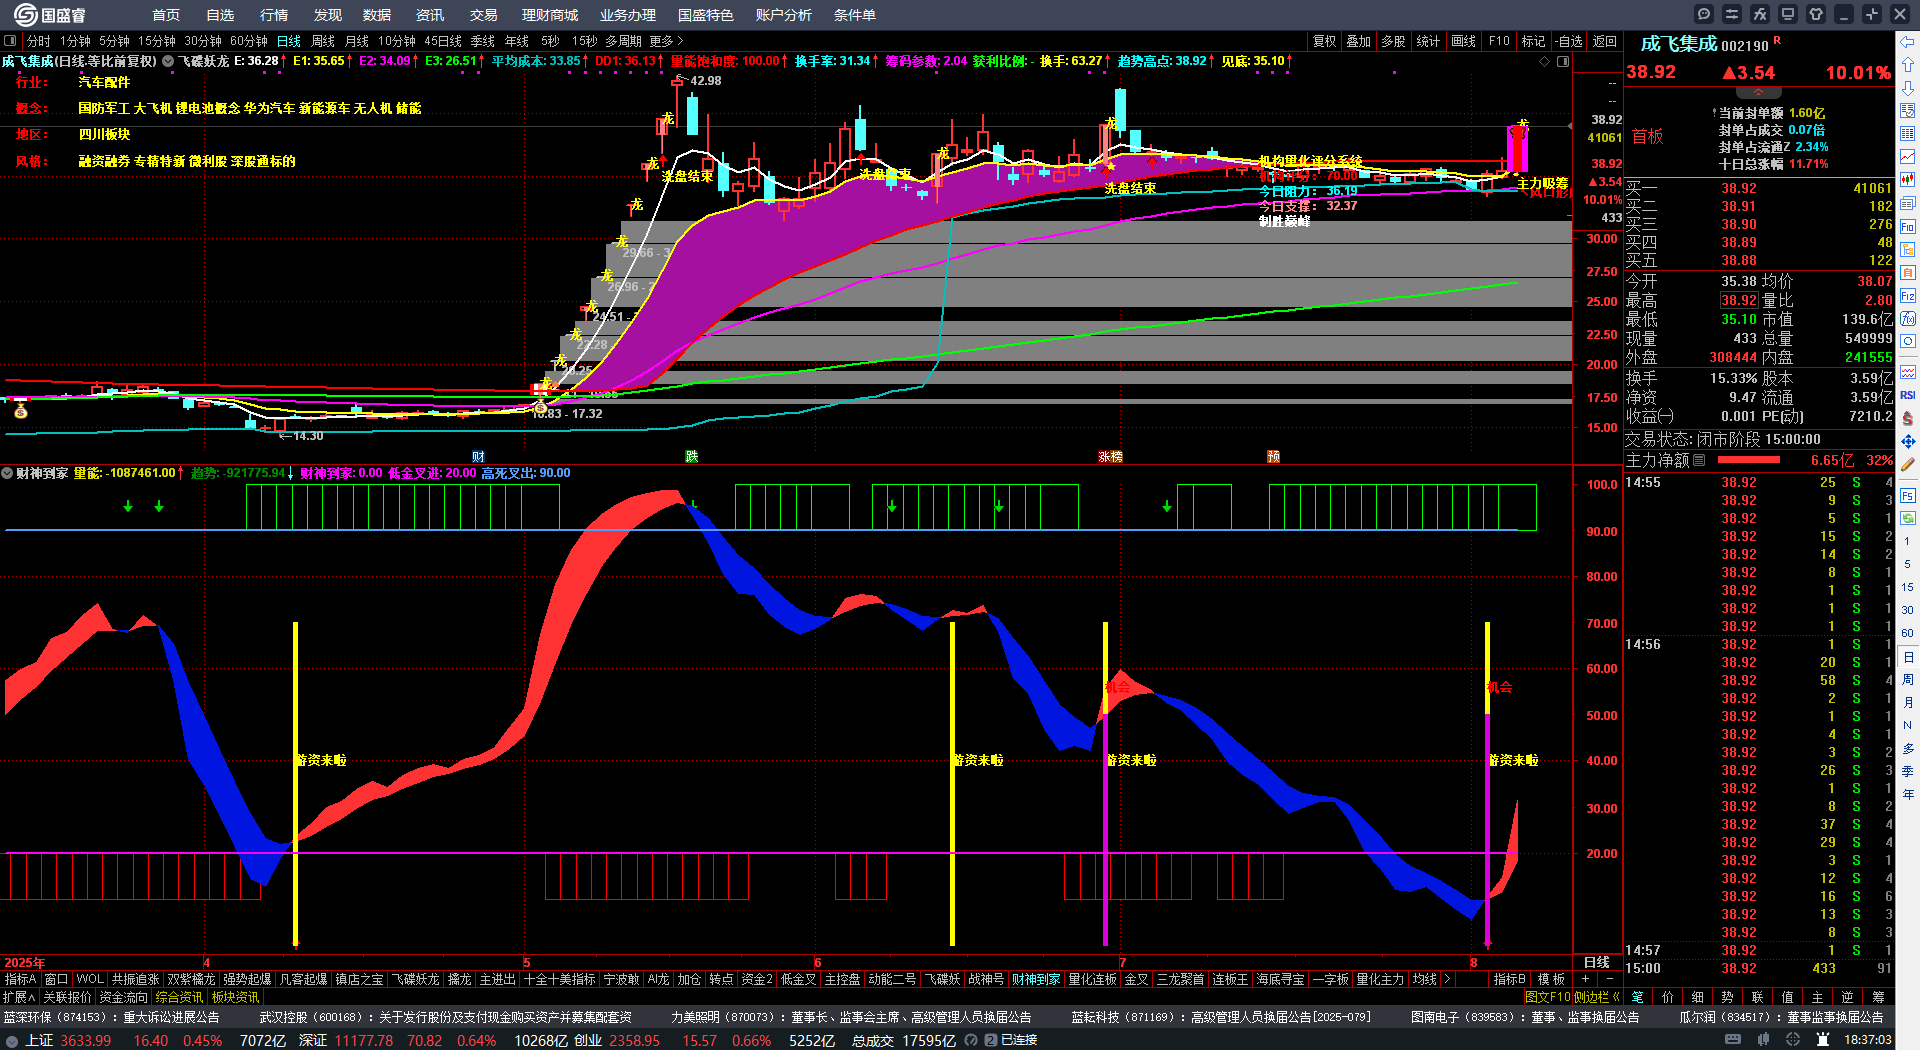The image size is (1920, 1050).
Task: Click the Guosheng logo icon at top-left
Action: tap(25, 14)
